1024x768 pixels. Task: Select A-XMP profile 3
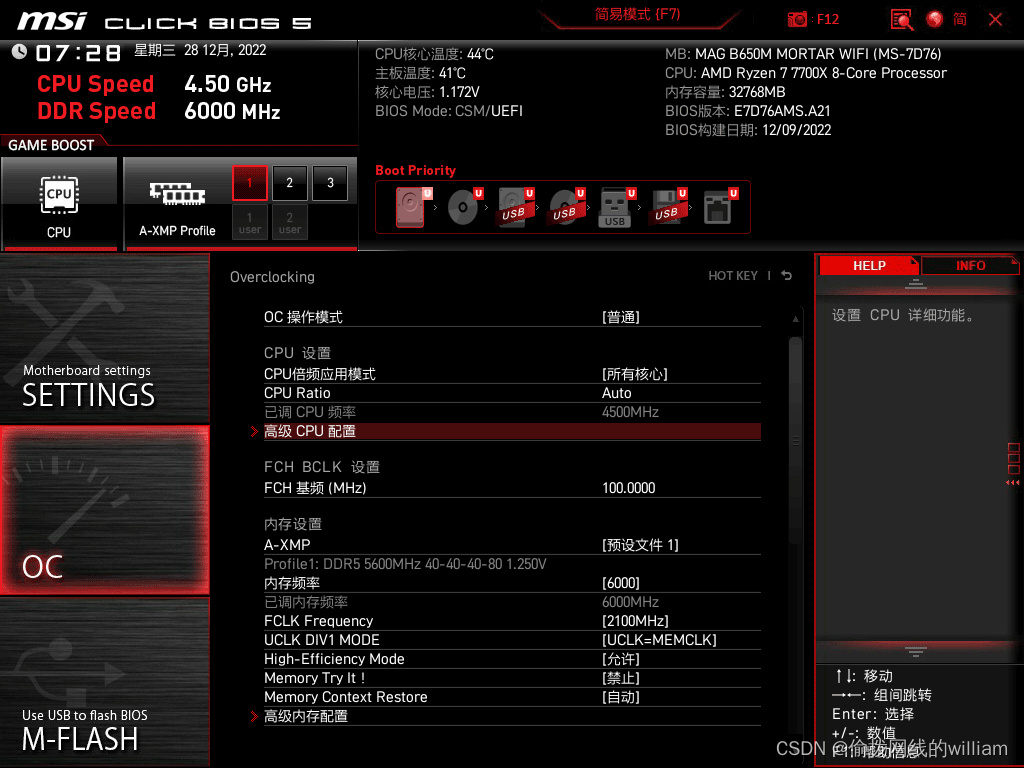330,183
